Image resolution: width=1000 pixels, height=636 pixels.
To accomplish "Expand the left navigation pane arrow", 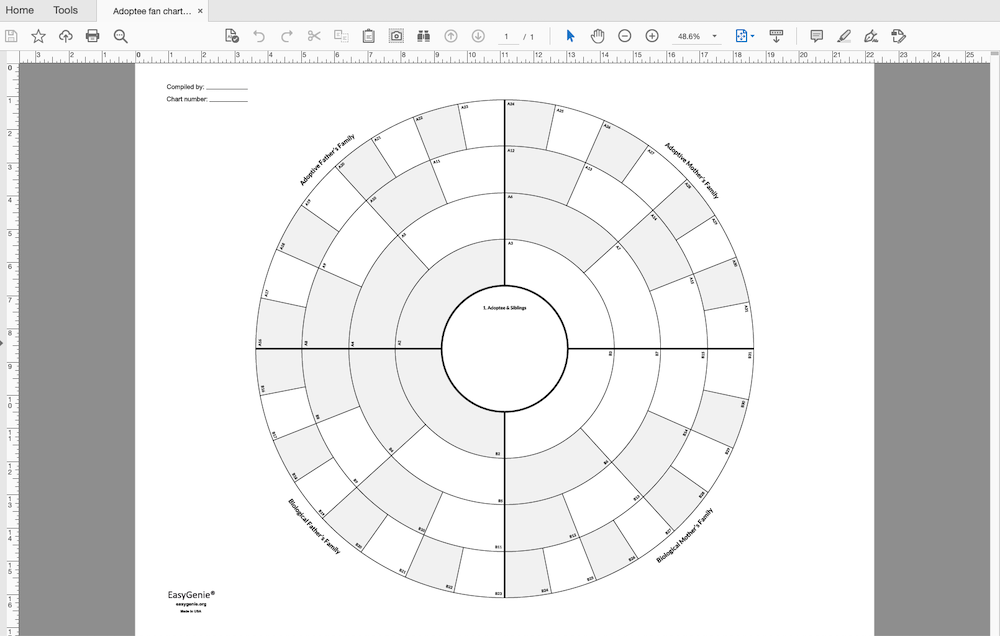I will pyautogui.click(x=2, y=343).
